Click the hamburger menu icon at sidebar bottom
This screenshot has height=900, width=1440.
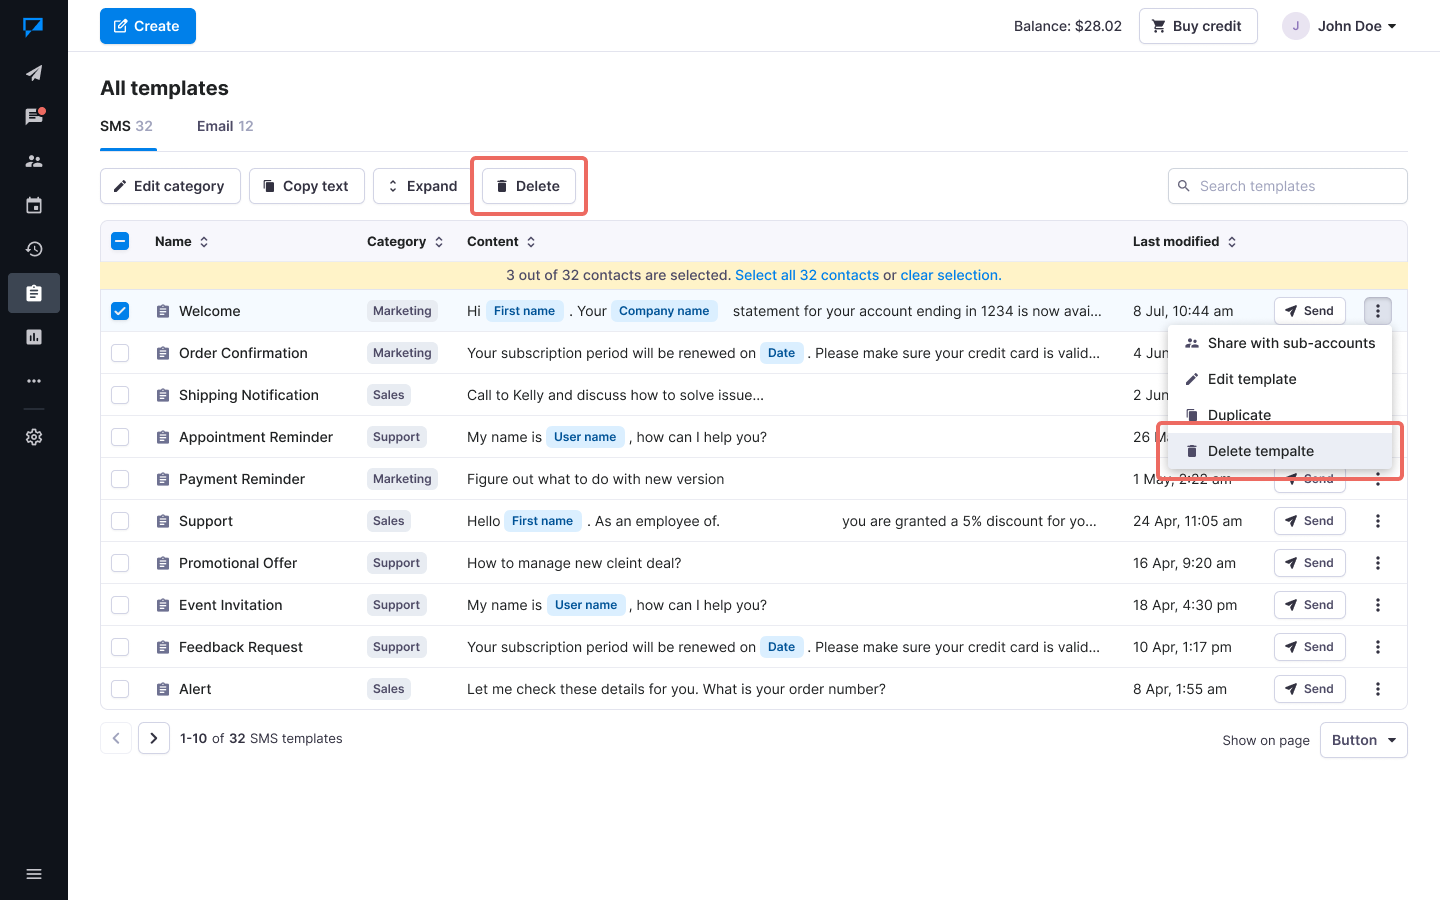(34, 874)
